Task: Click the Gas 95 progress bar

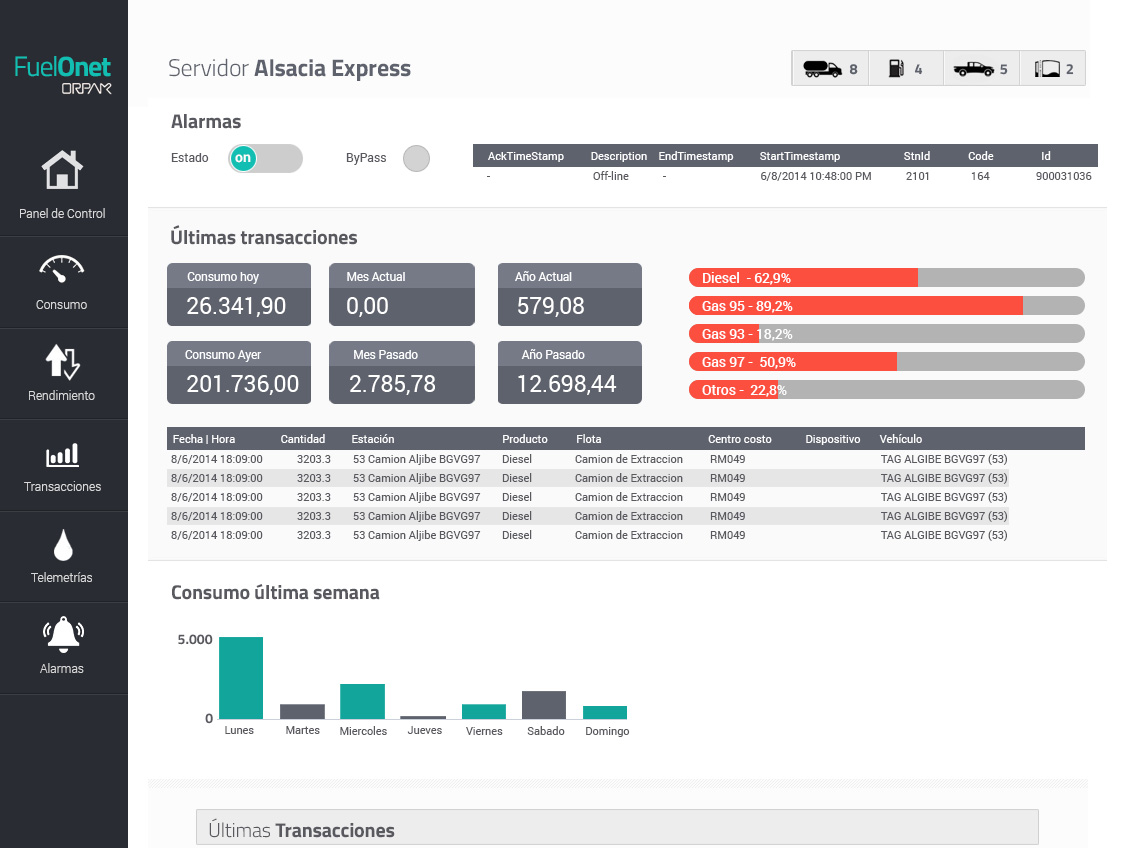Action: click(886, 306)
